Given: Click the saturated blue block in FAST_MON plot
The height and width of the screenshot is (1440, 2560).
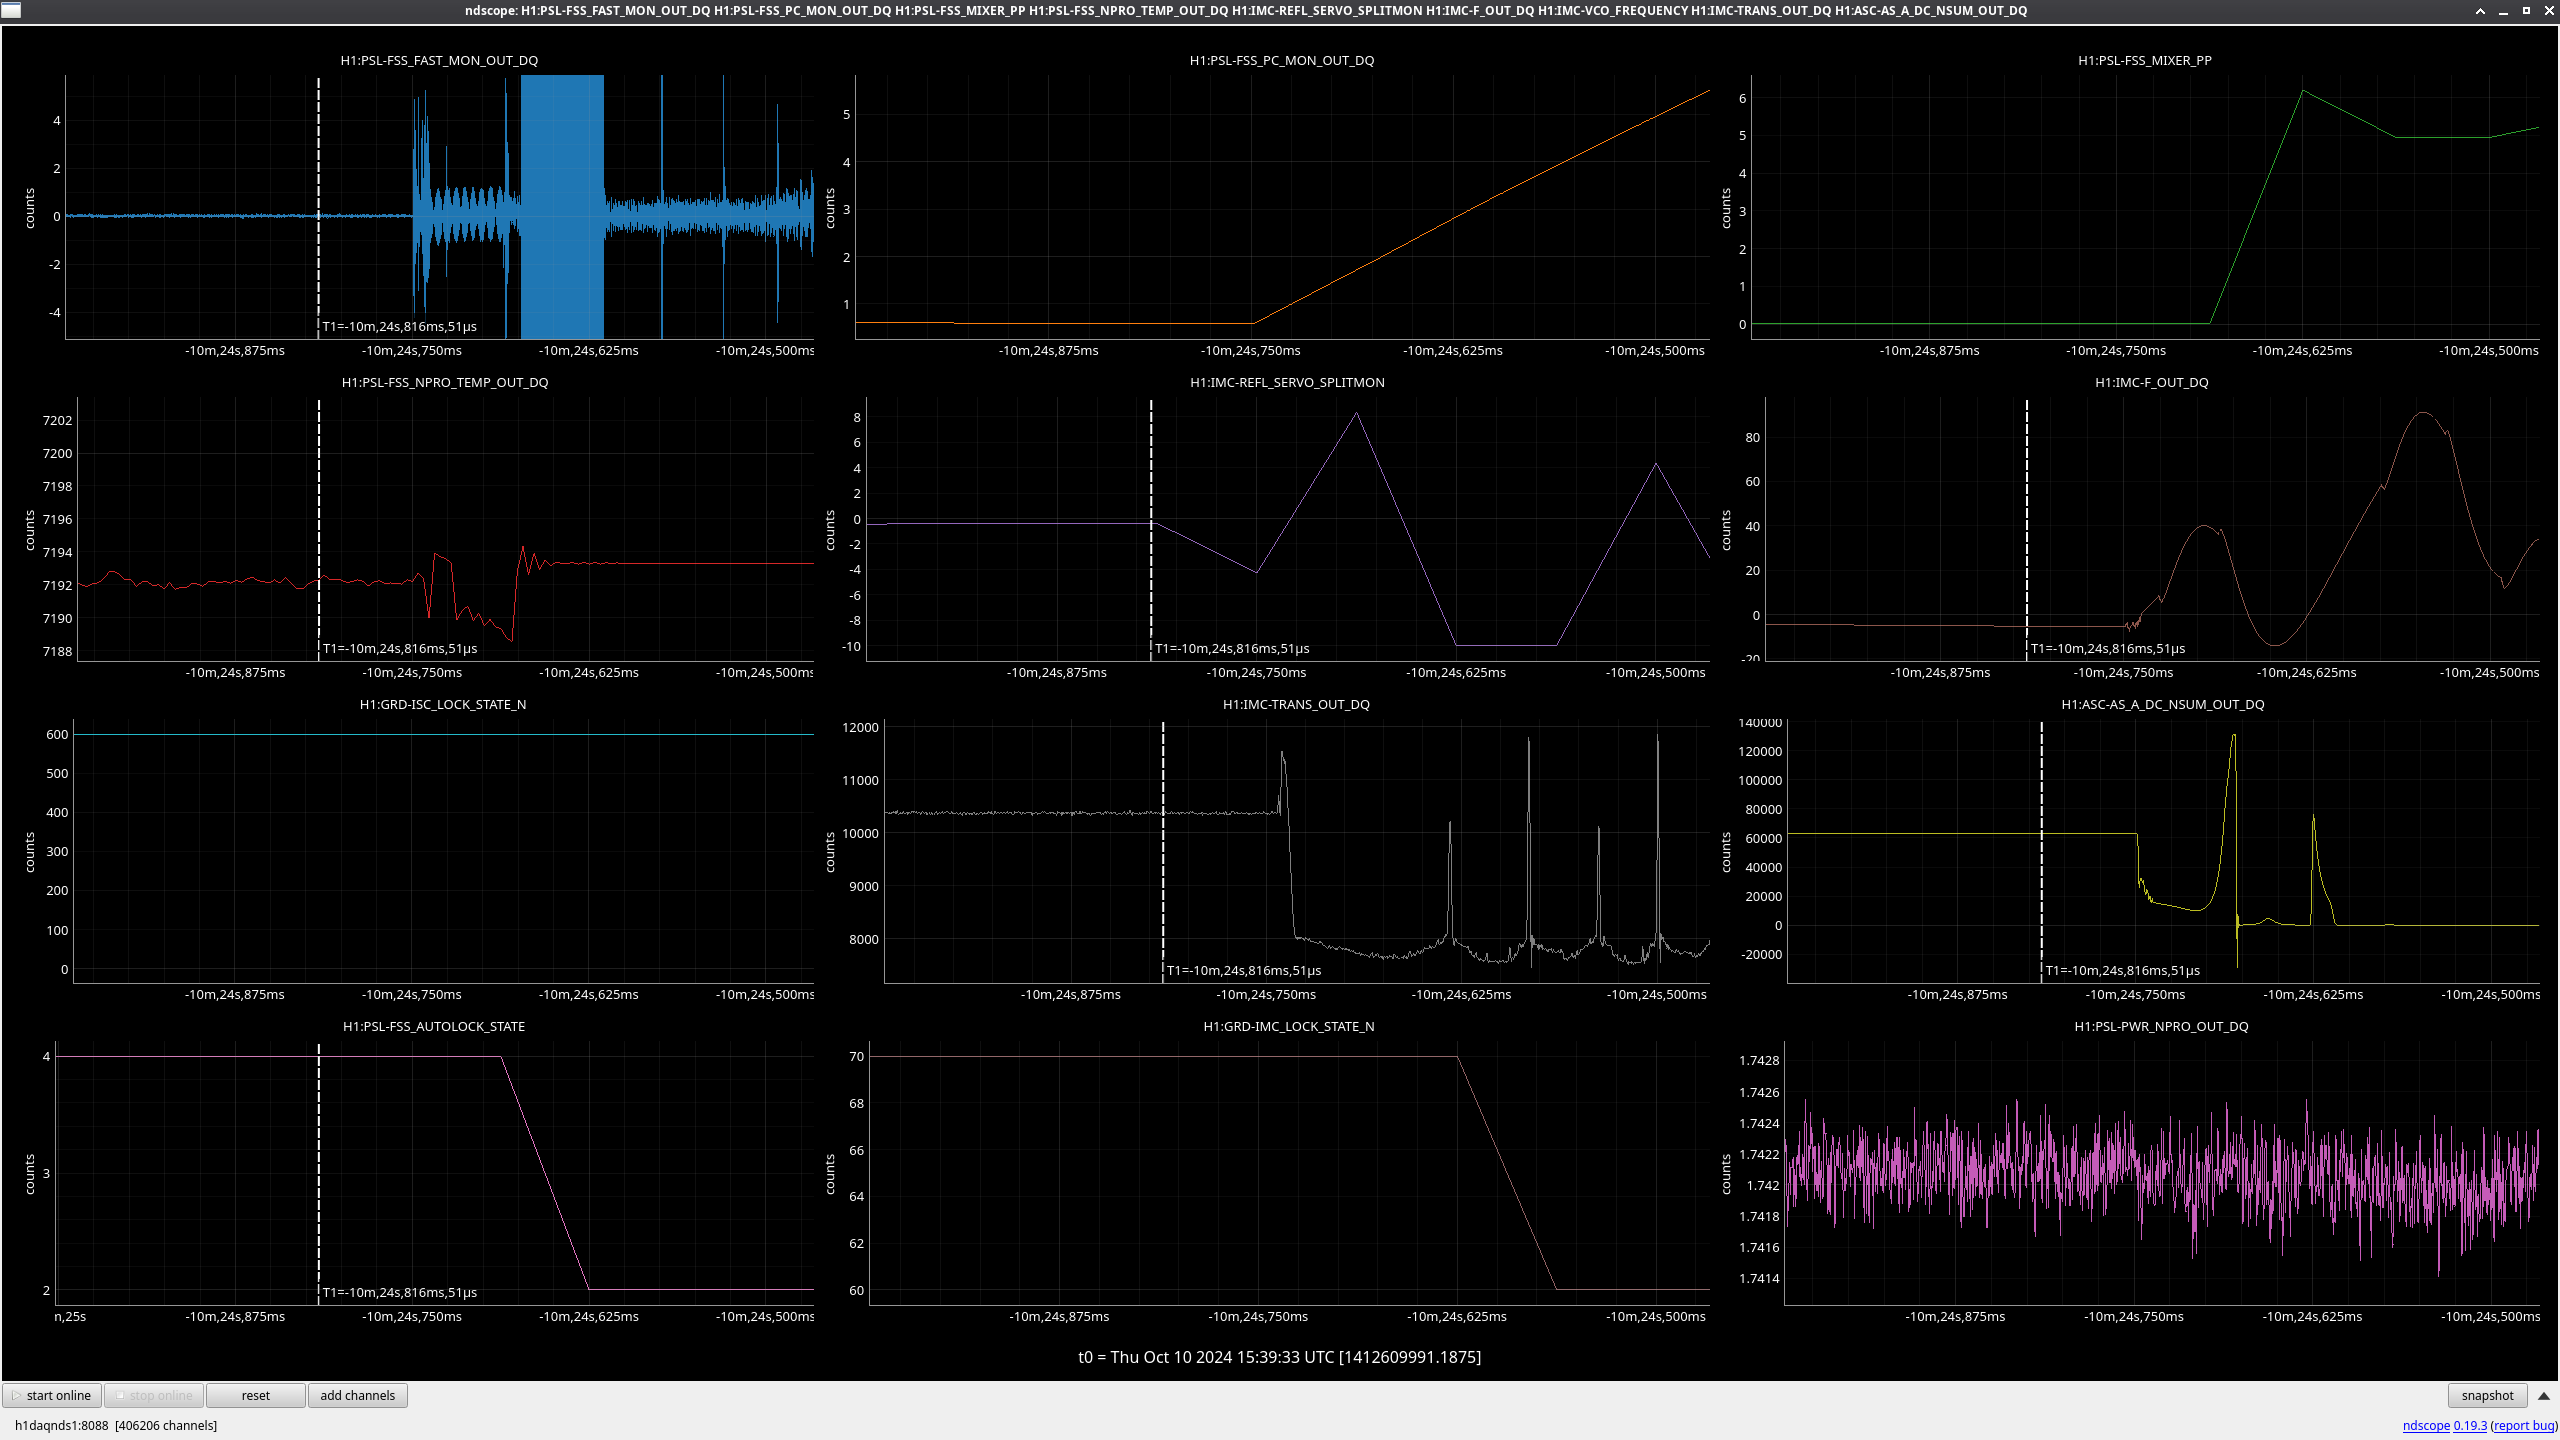Looking at the screenshot, I should coord(562,207).
